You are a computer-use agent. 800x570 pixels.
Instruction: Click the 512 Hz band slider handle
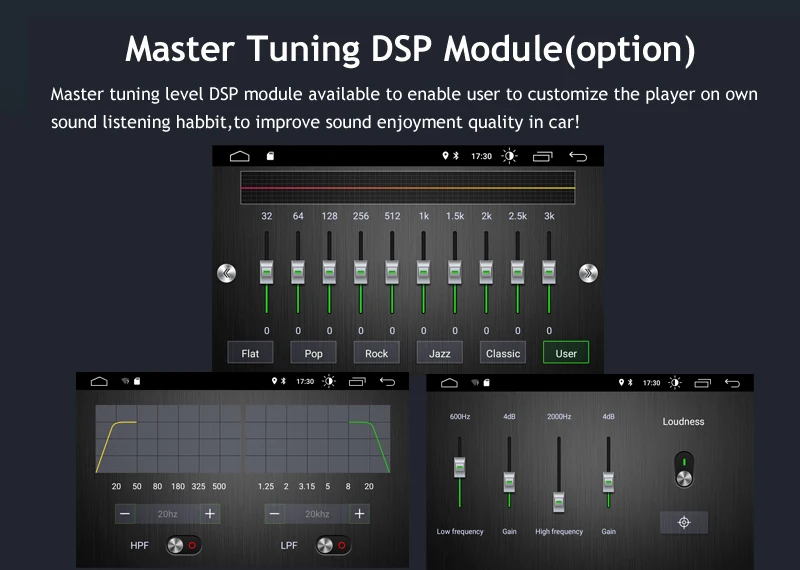coord(392,272)
